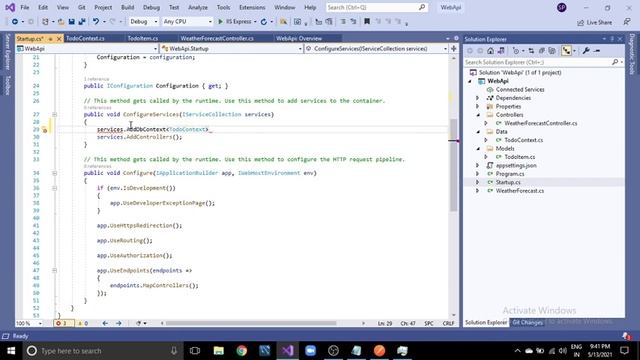
Task: Open the Debug menu
Action: pyautogui.click(x=151, y=7)
